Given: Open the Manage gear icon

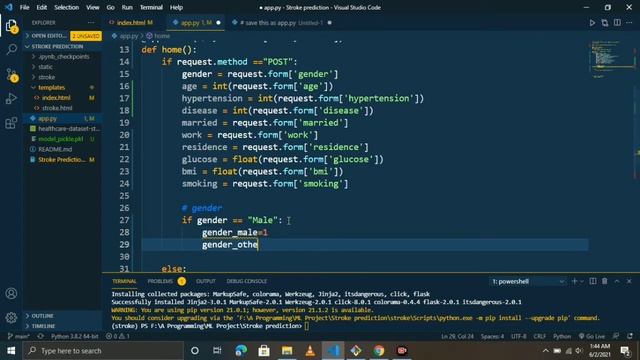Looking at the screenshot, I should tap(11, 318).
